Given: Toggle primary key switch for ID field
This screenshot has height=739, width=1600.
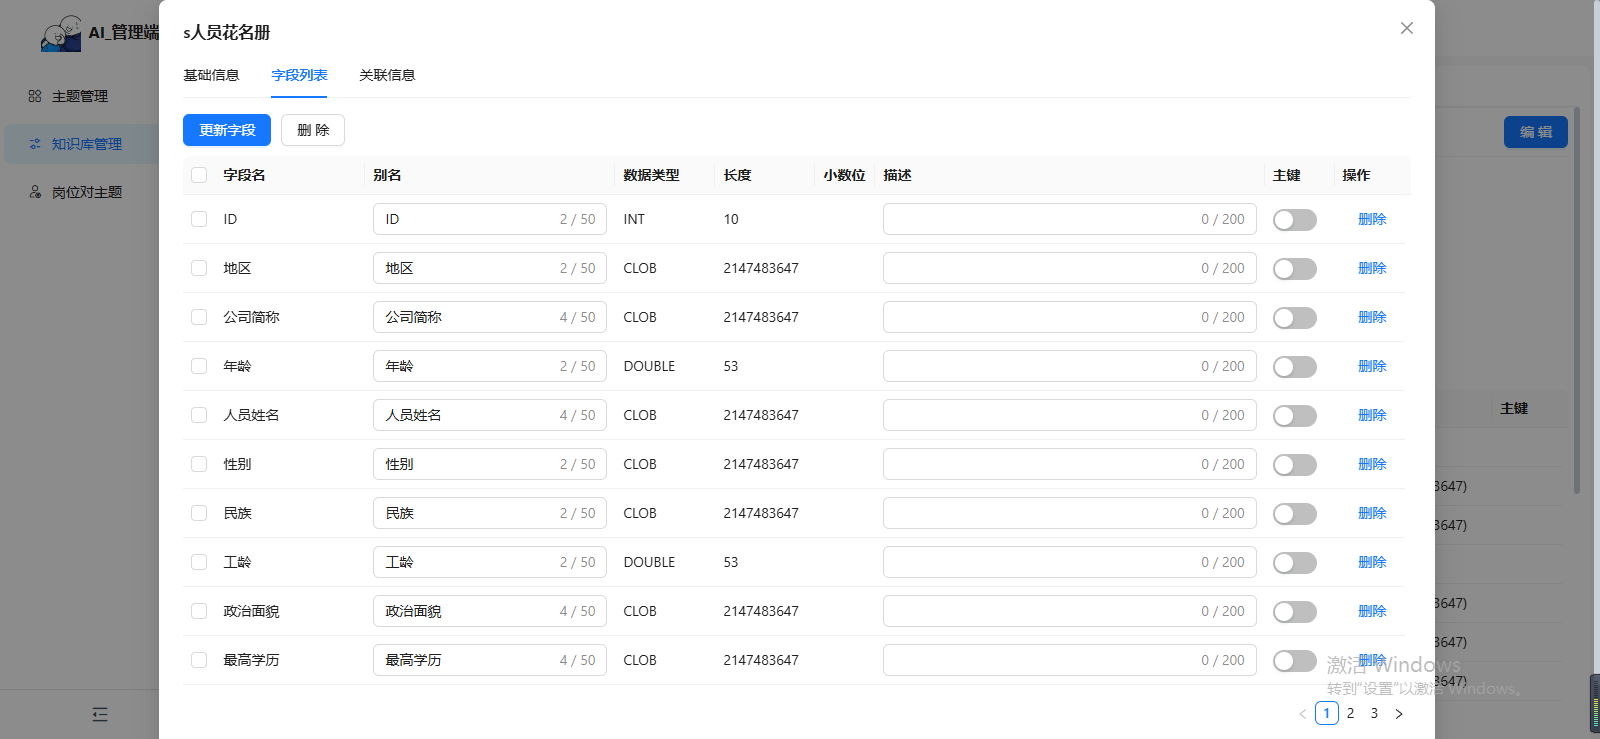Looking at the screenshot, I should point(1294,220).
